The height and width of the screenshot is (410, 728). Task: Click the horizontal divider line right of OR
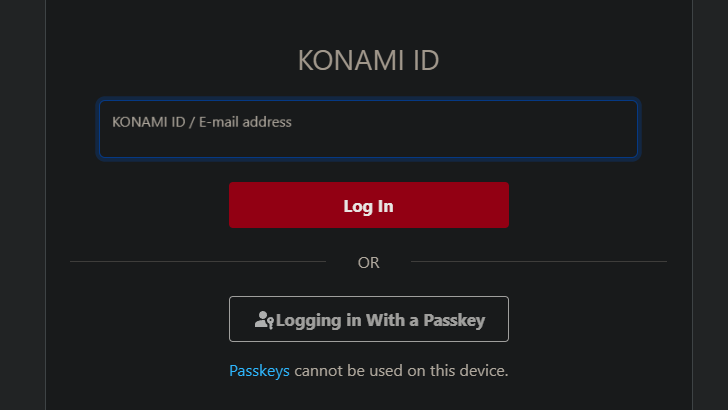(538, 262)
